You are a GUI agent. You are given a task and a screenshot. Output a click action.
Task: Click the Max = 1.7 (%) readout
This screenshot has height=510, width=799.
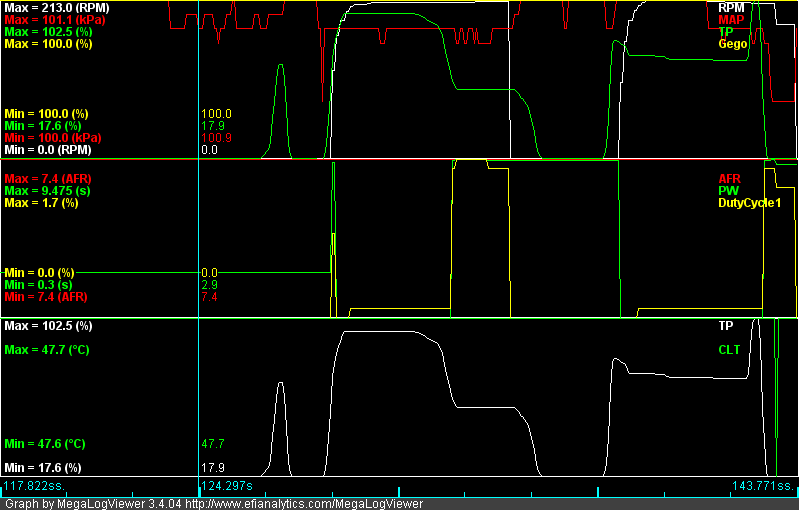41,202
